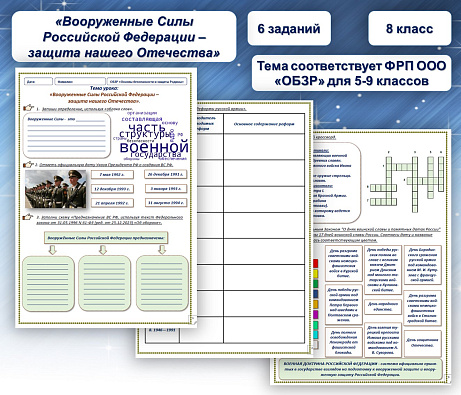Image resolution: width=461 pixels, height=395 pixels.
Task: Click the Borodino battle card
Action: pos(422,265)
